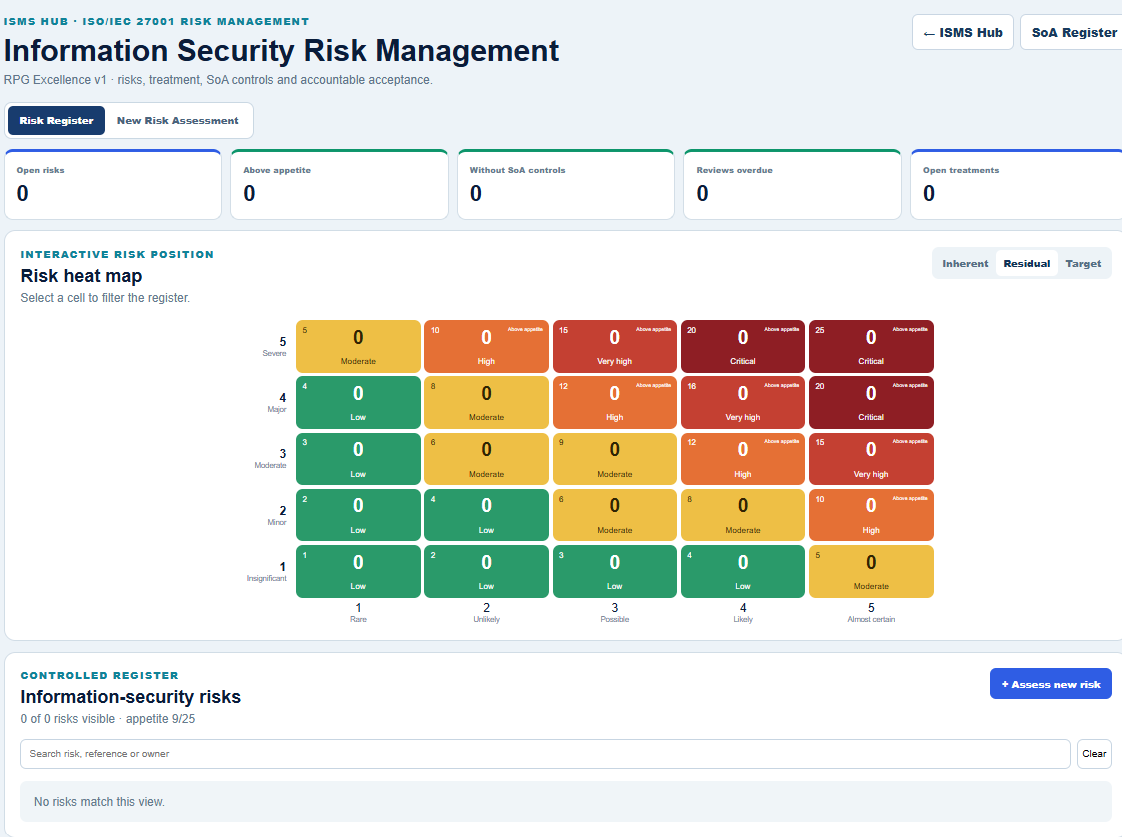This screenshot has height=837, width=1122.
Task: Select cell Major impact, Possible (12 High)
Action: coord(615,403)
